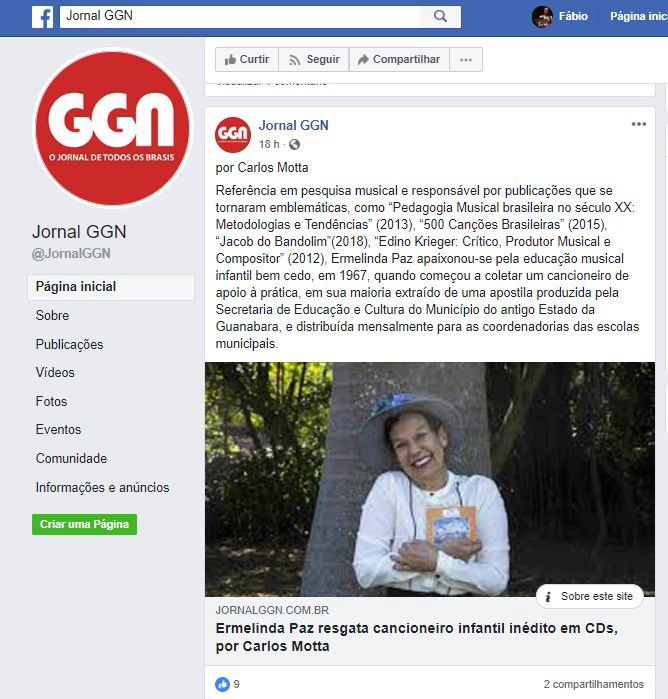
Task: View the 2 compartilhamentos link
Action: coord(594,684)
